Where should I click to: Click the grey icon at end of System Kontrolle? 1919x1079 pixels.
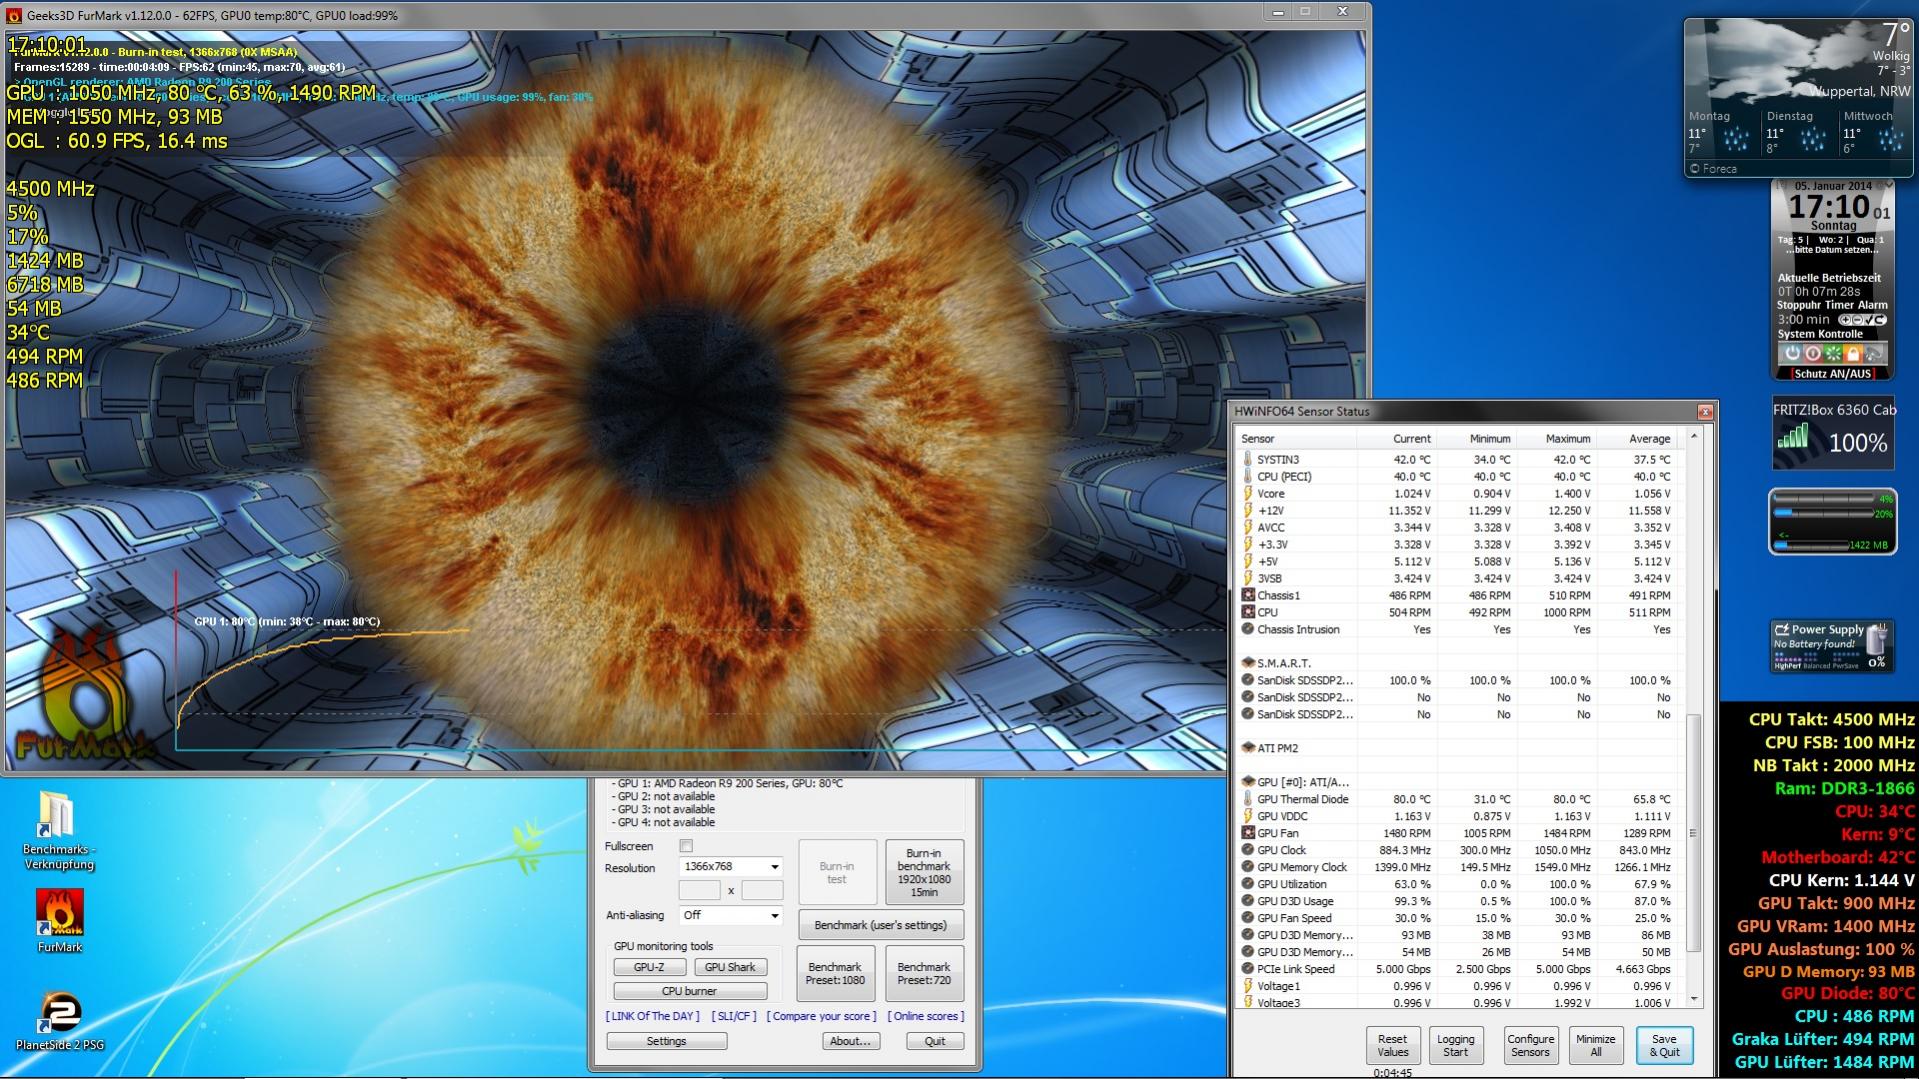pyautogui.click(x=1873, y=353)
